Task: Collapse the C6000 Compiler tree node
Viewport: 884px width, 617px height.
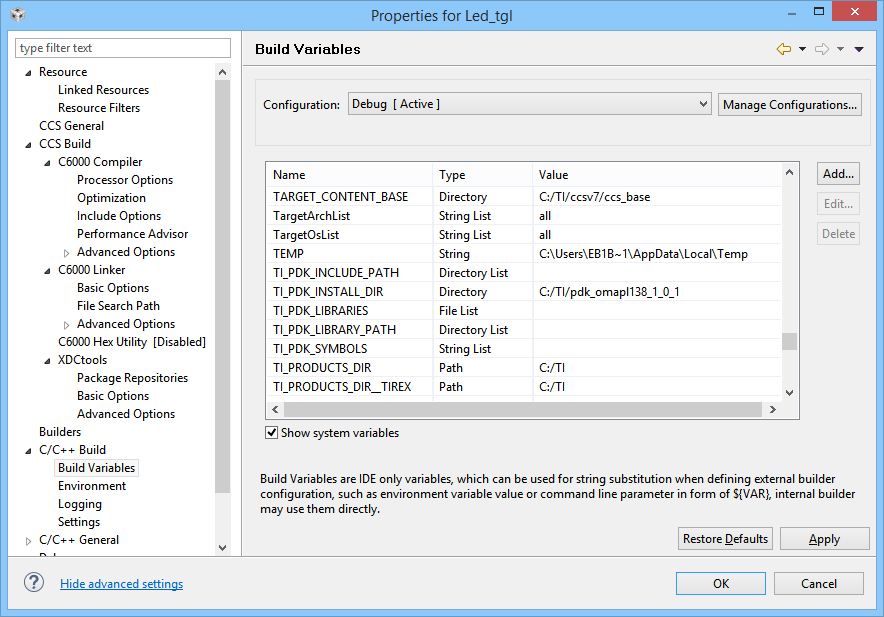Action: pyautogui.click(x=48, y=162)
